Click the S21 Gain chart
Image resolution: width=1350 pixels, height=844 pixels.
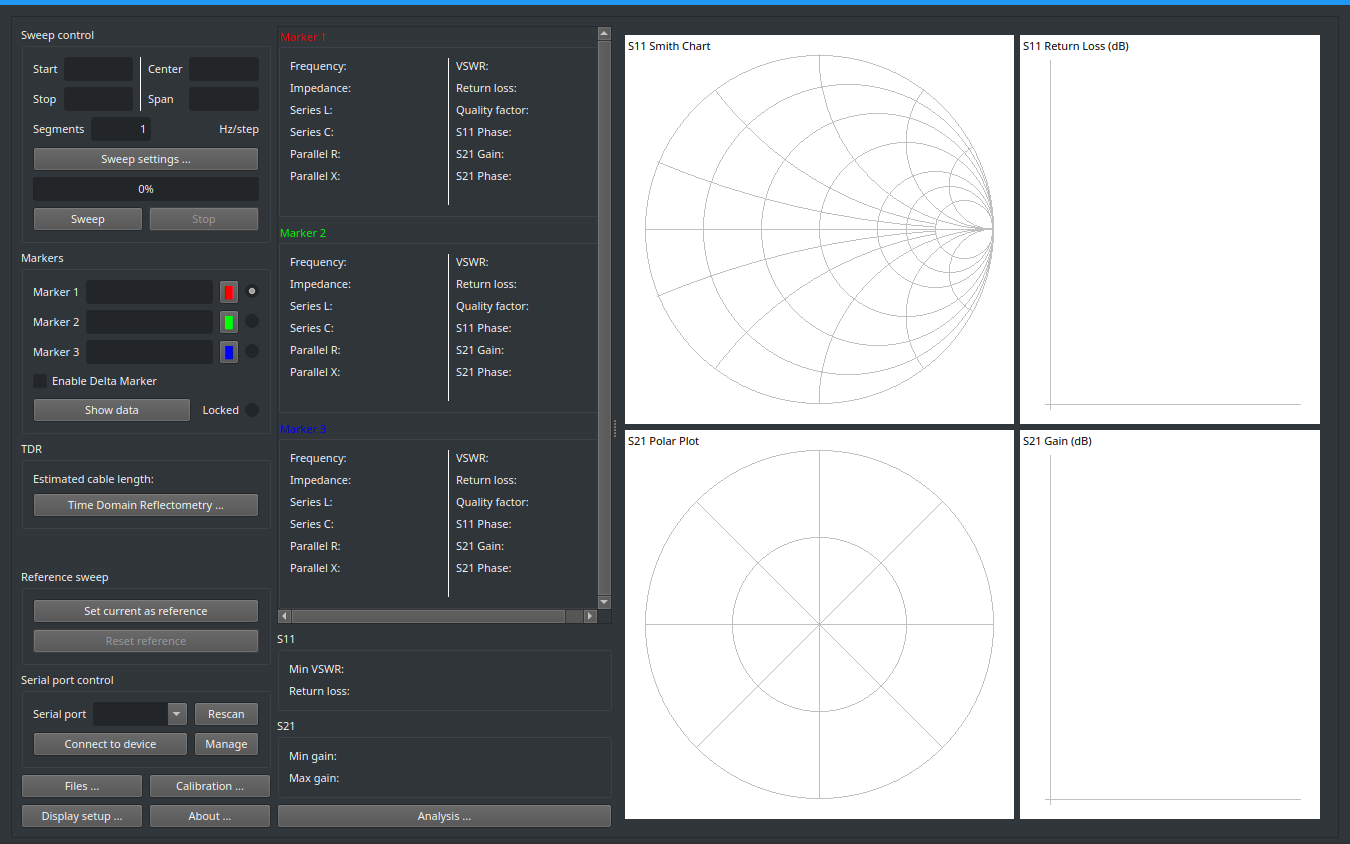point(1170,624)
